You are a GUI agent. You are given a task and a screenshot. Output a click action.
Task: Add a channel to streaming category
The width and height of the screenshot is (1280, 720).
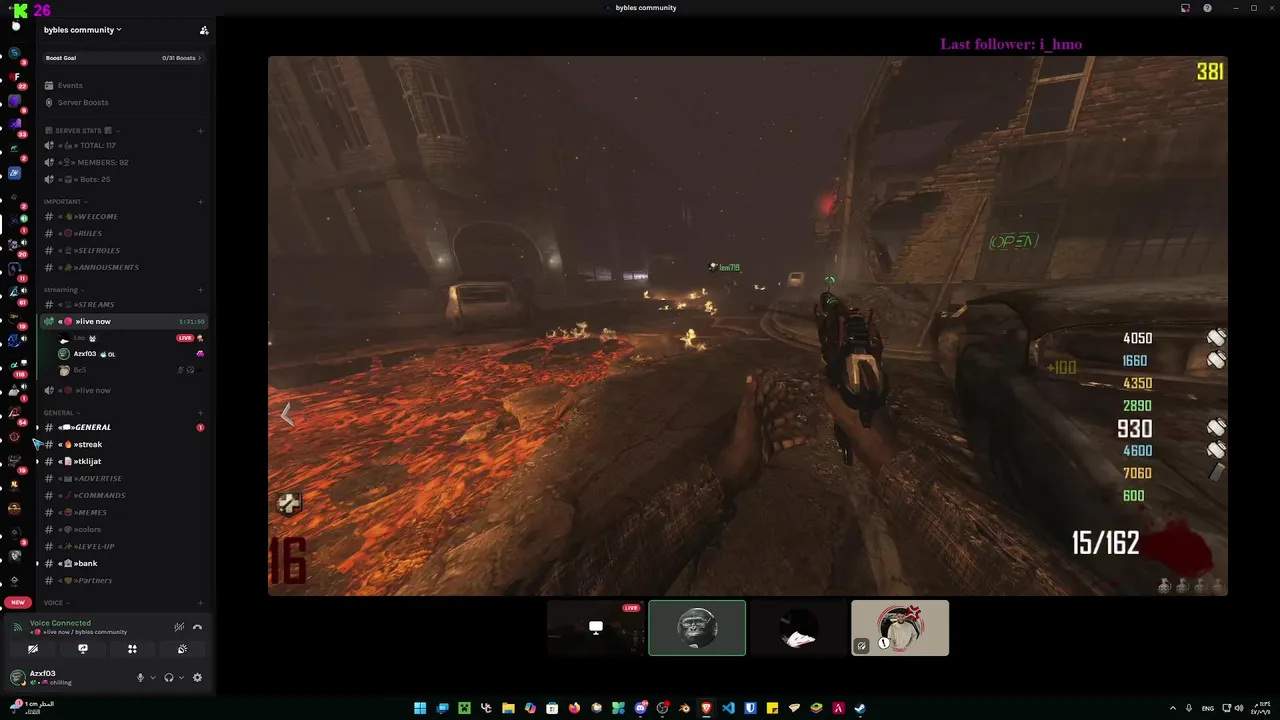(200, 290)
